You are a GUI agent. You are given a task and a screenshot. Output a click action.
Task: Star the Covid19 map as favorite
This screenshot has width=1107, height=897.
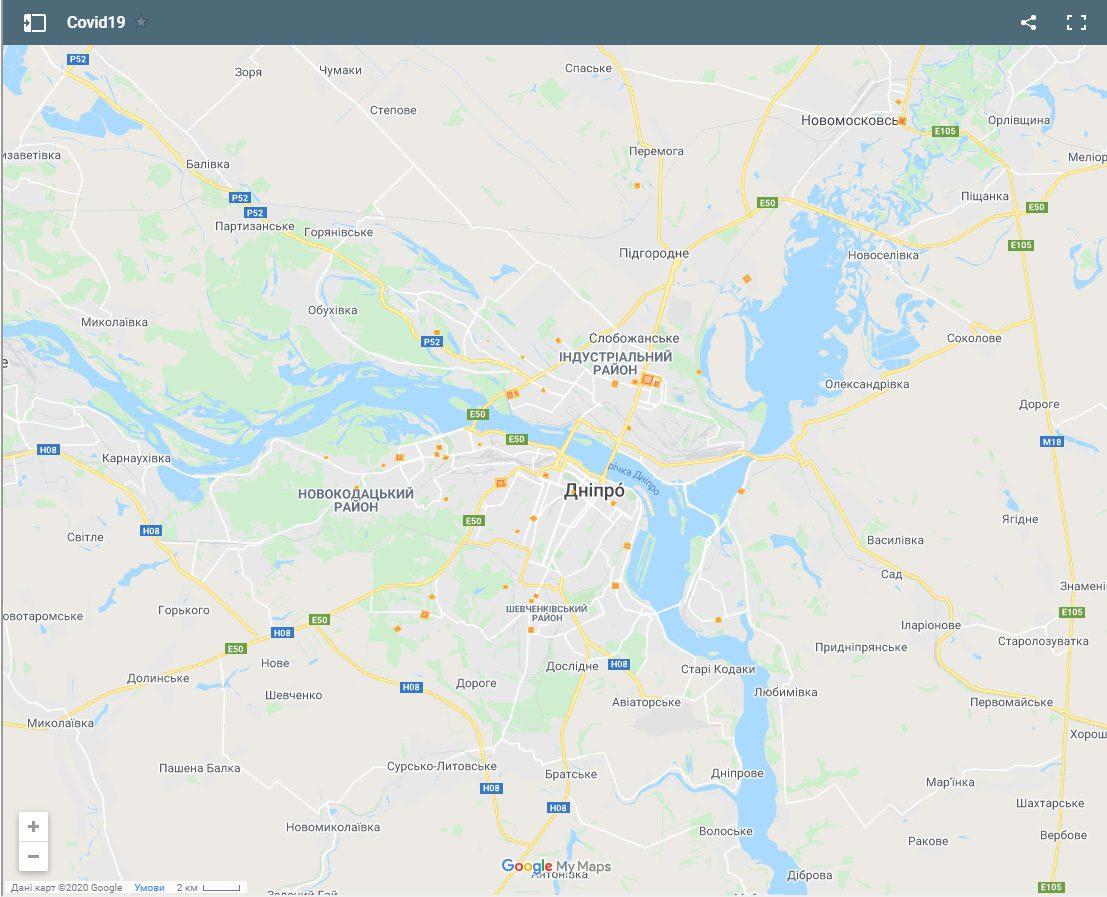point(141,22)
